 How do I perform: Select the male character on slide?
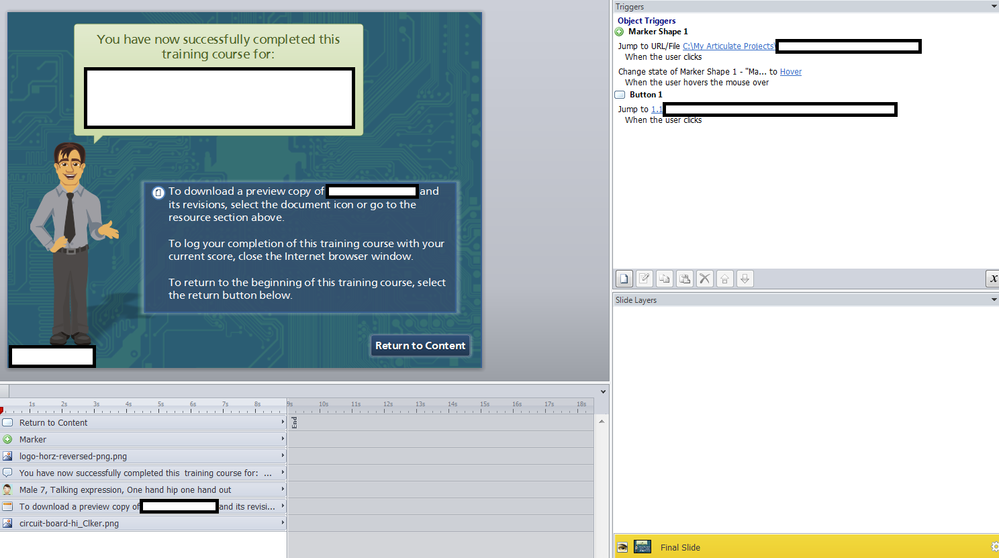point(71,244)
